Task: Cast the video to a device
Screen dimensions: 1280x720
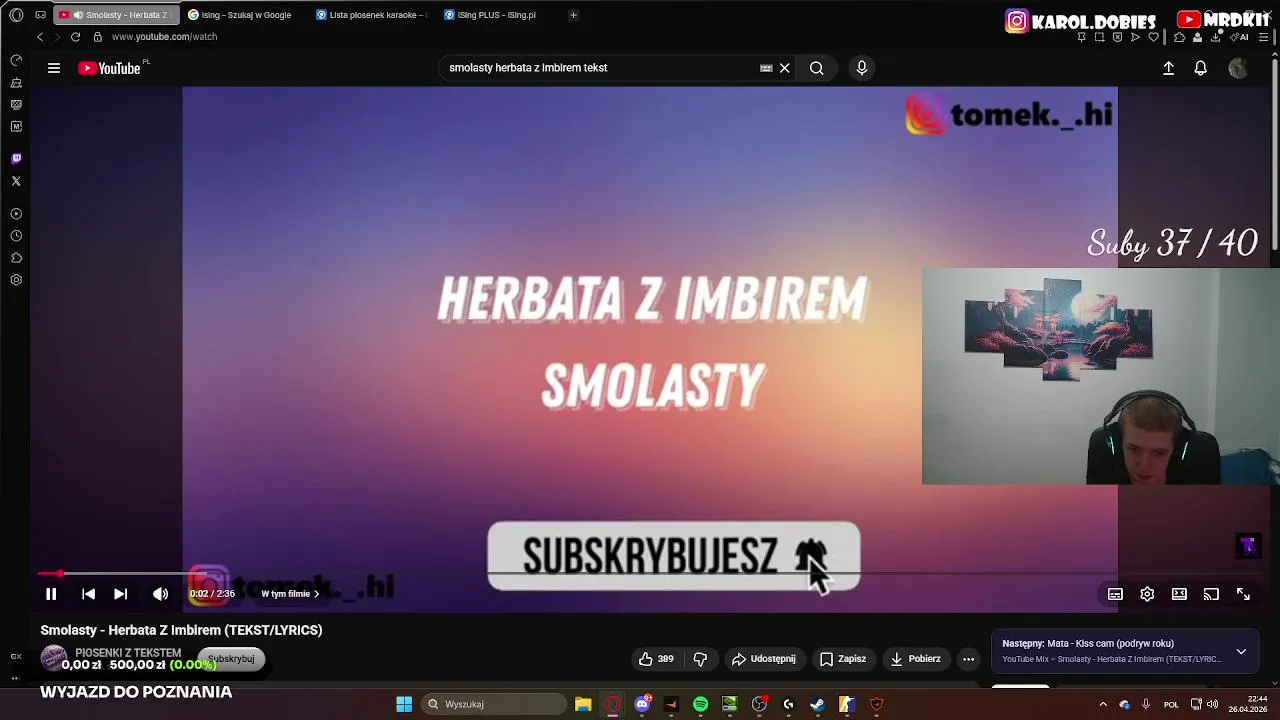Action: 1211,594
